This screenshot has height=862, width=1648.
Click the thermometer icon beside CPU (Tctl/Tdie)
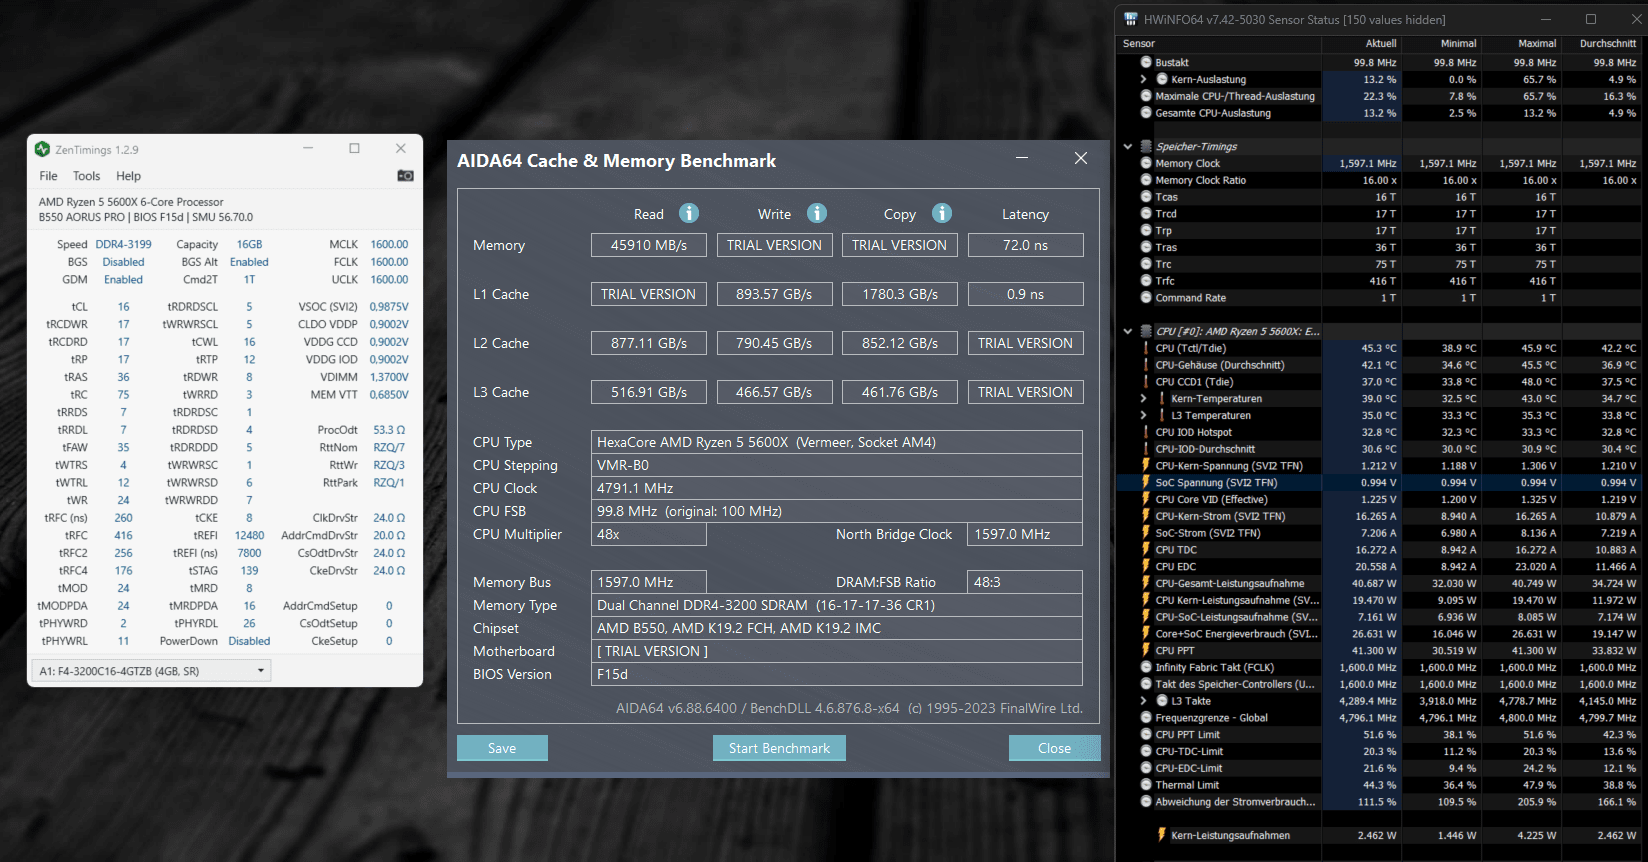coord(1146,348)
